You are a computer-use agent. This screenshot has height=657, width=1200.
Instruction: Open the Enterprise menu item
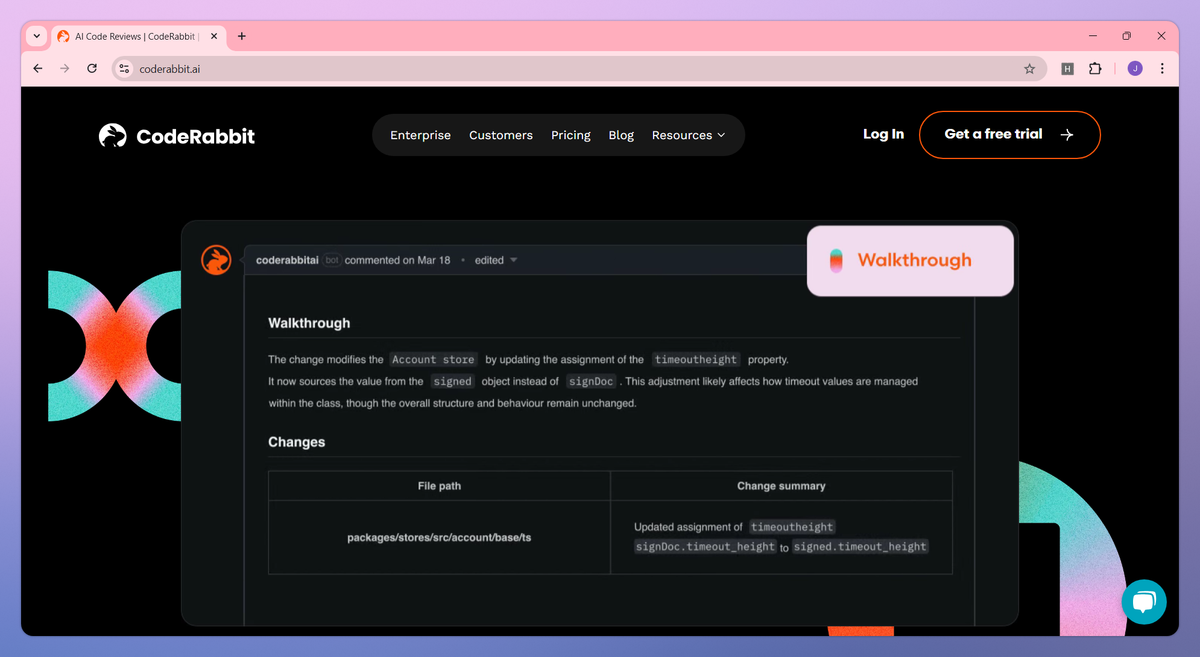coord(420,135)
